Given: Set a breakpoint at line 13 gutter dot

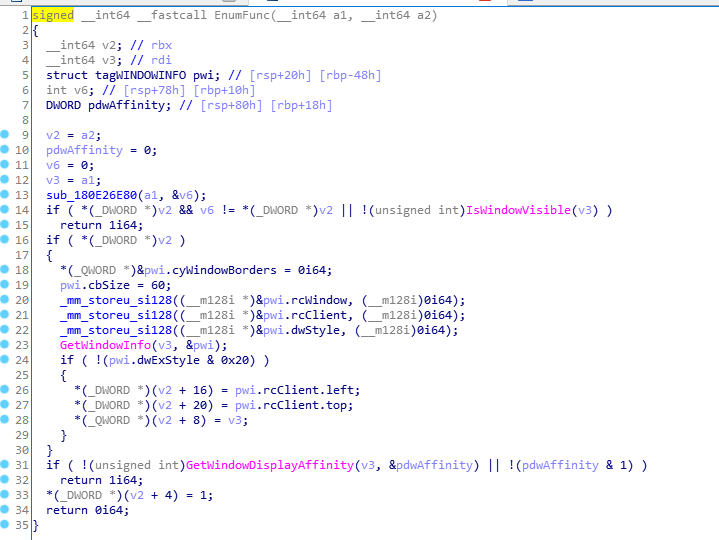Looking at the screenshot, I should pos(6,194).
